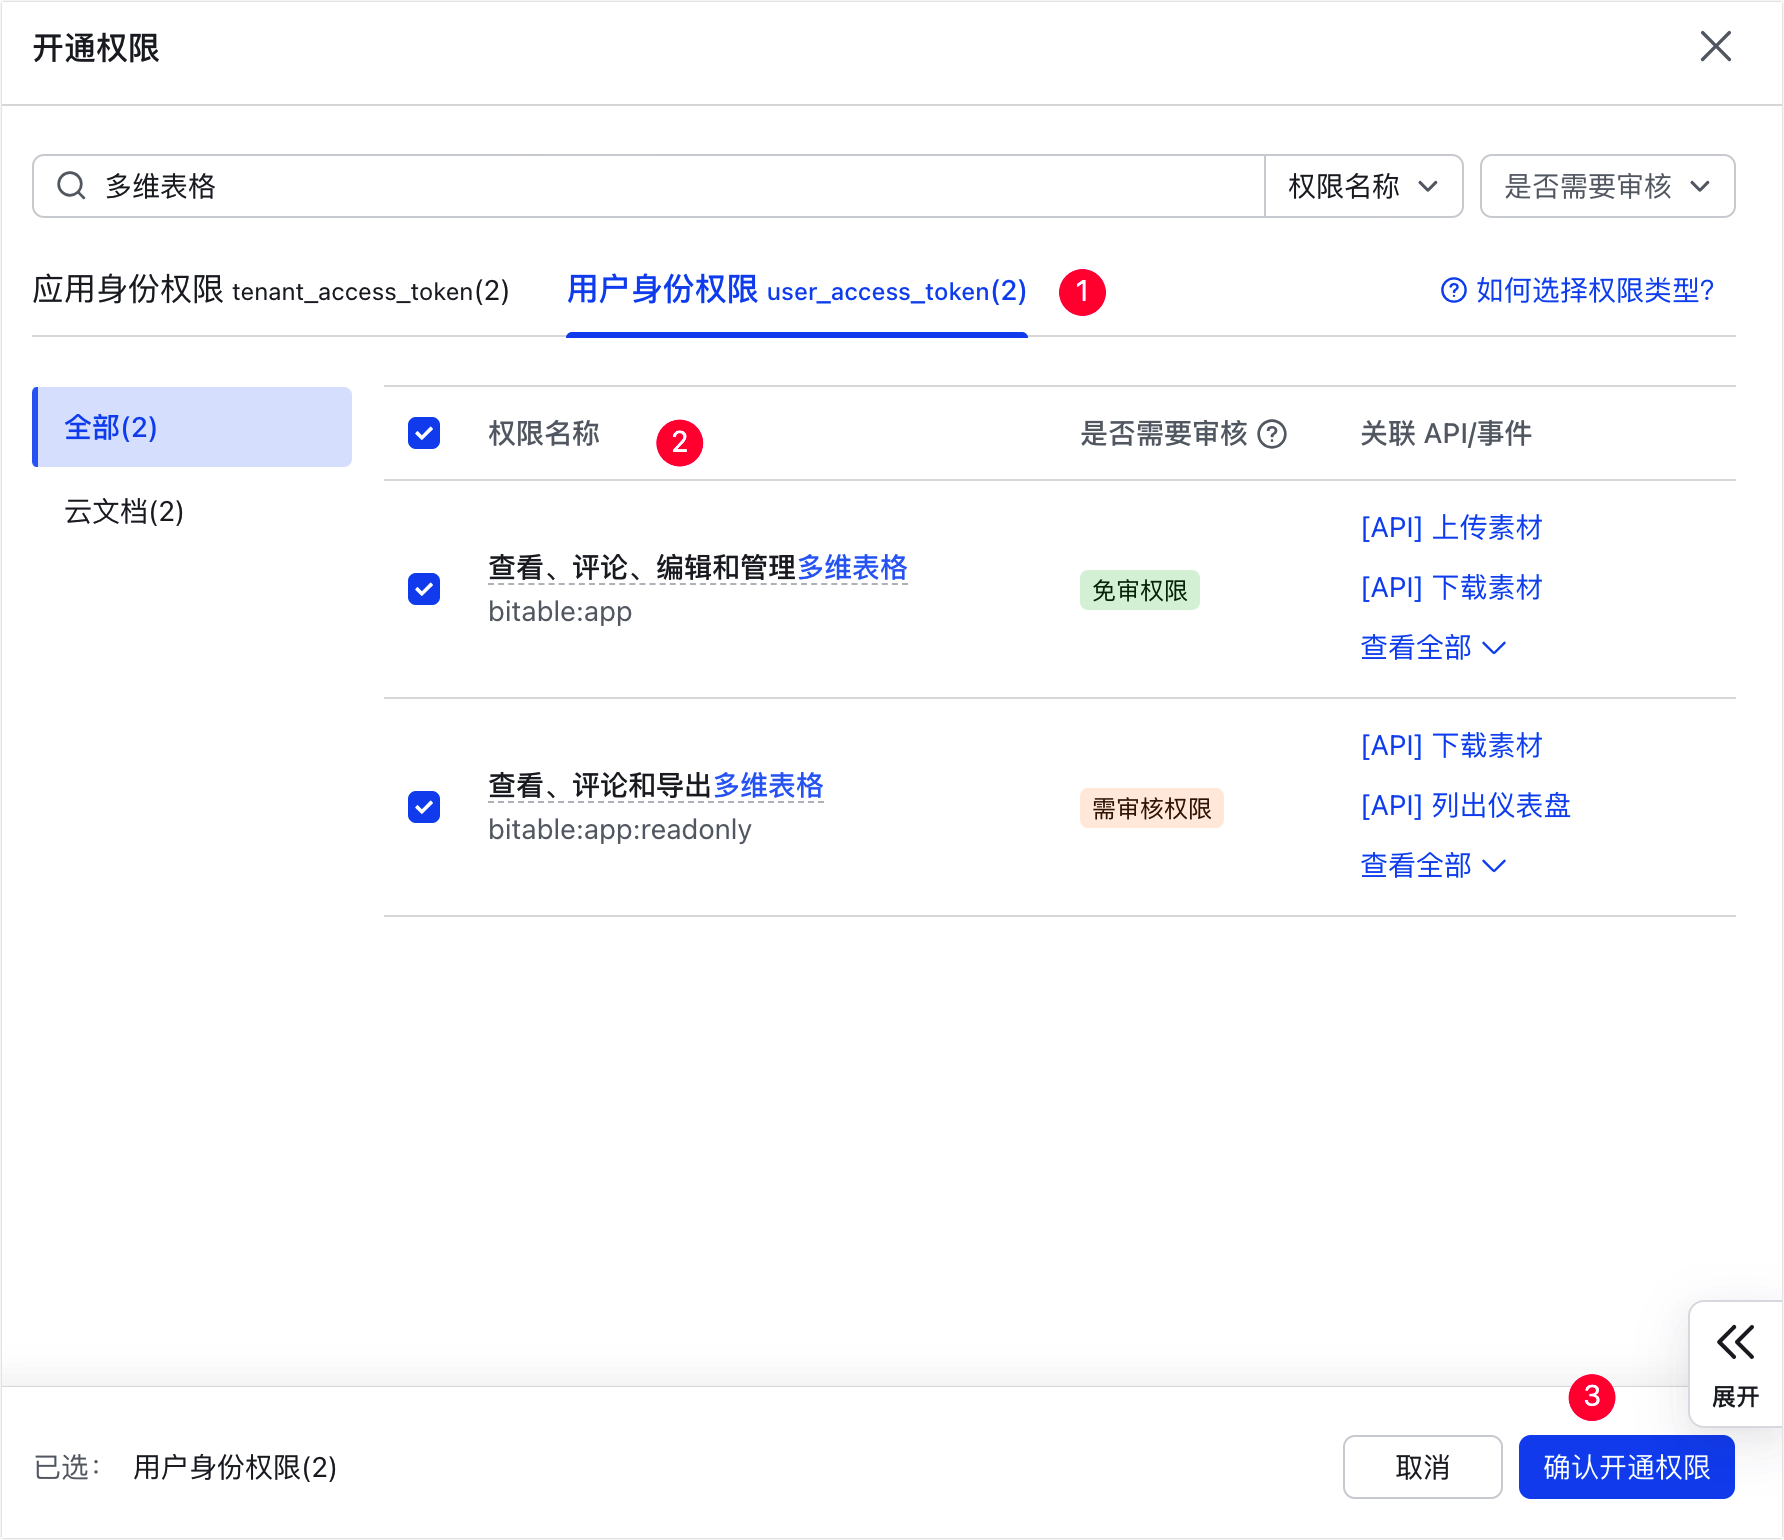Image resolution: width=1784 pixels, height=1540 pixels.
Task: Switch to 应用身份权限 tenant_access_token tab
Action: 271,291
